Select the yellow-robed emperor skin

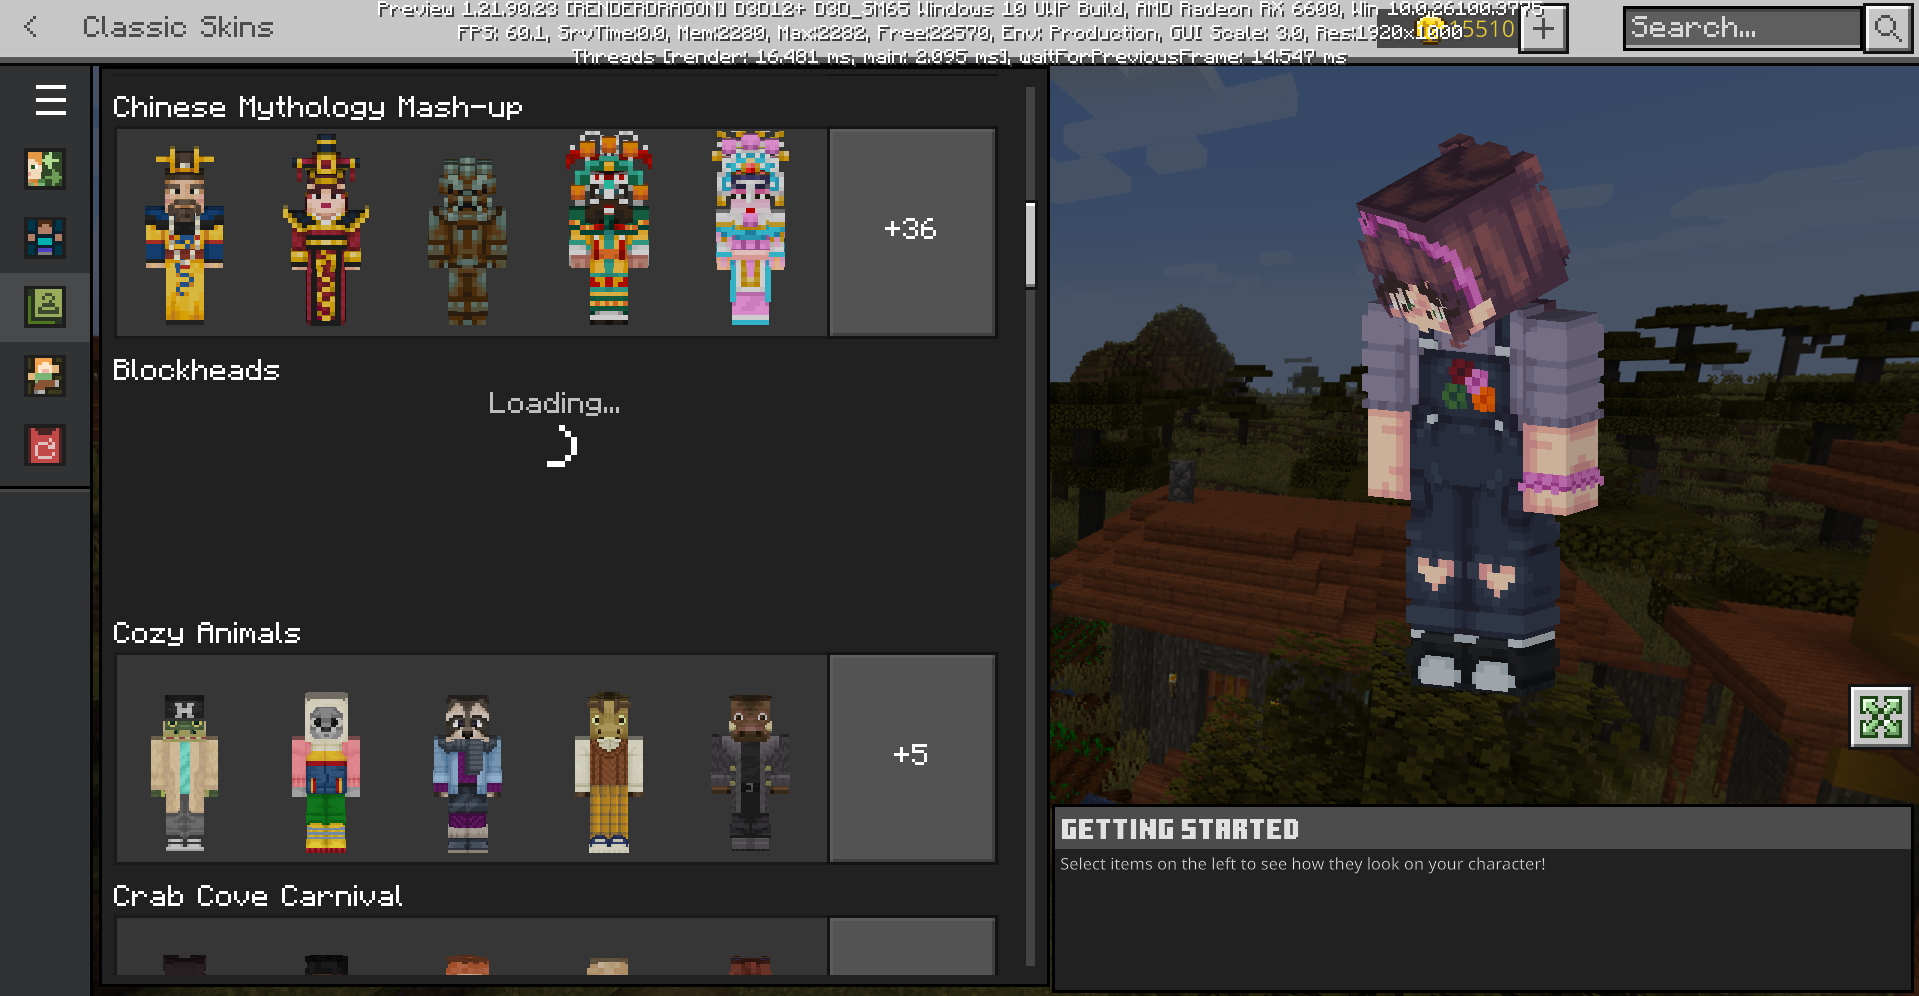coord(185,236)
